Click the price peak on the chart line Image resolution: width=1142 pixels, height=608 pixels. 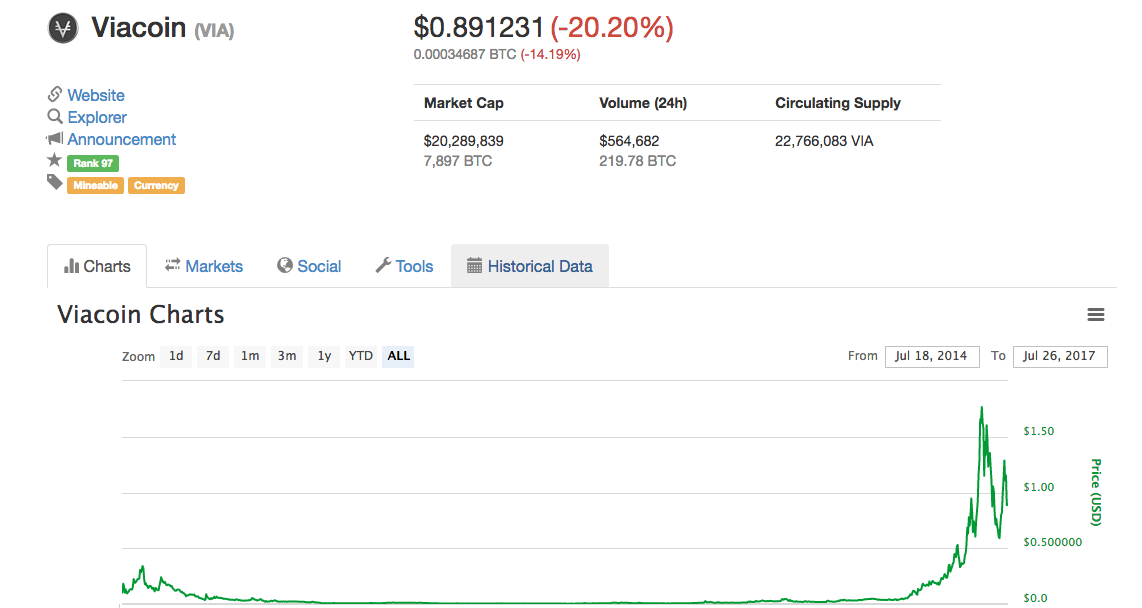(x=982, y=409)
